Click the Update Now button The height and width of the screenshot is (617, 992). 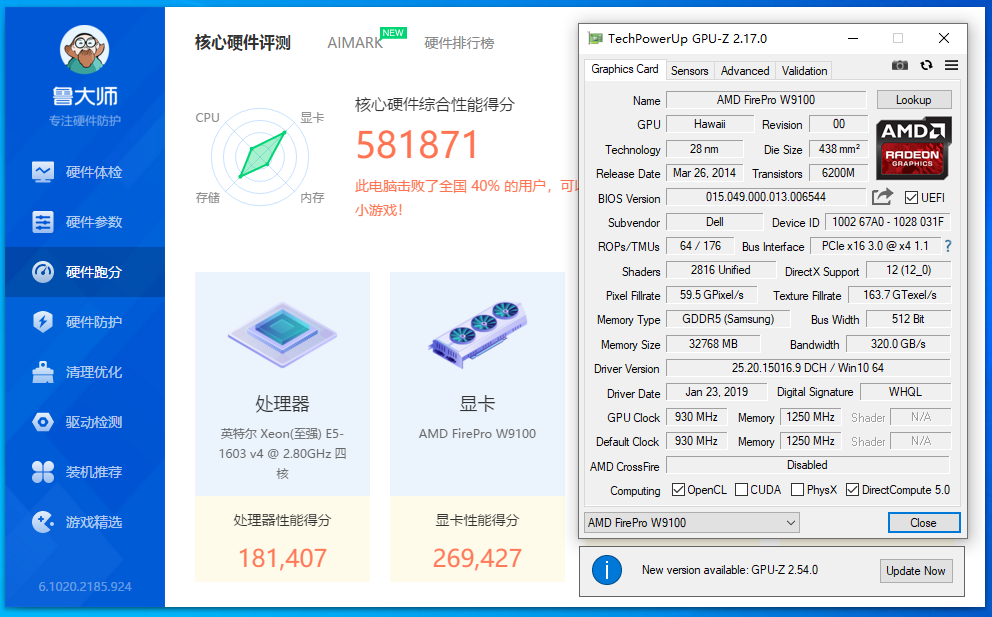point(915,571)
